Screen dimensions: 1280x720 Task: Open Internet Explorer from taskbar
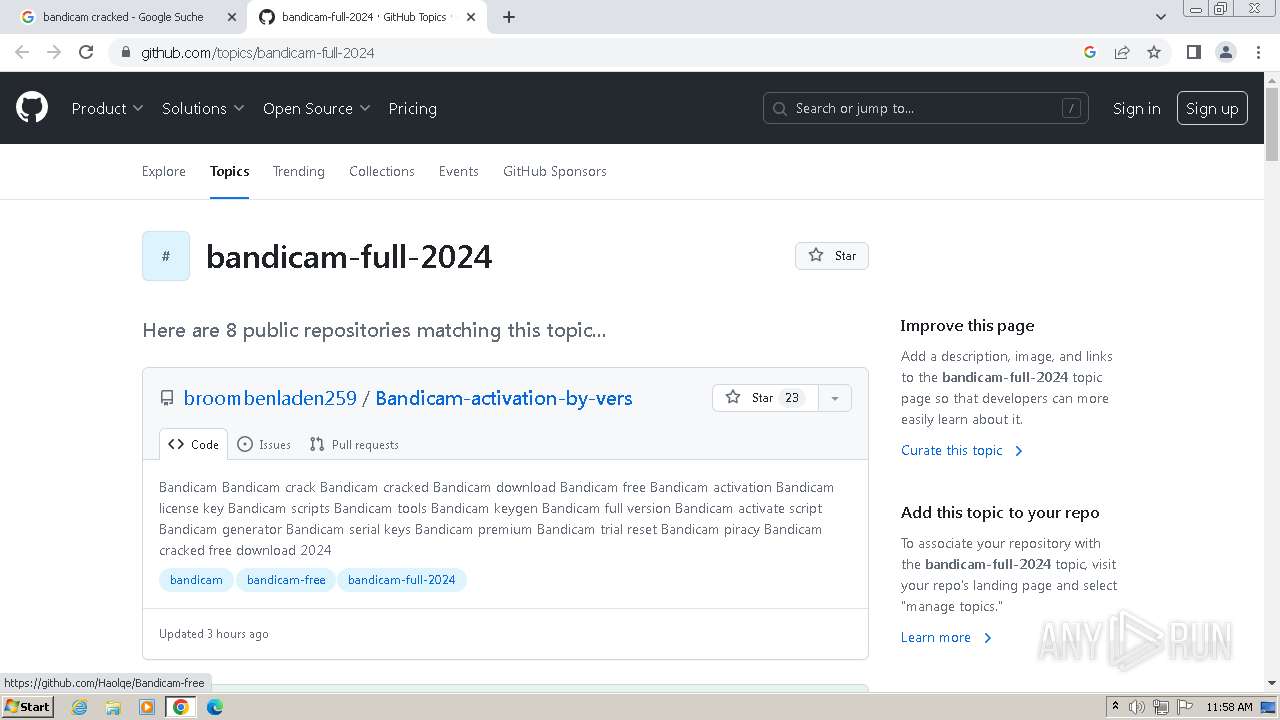coord(80,707)
